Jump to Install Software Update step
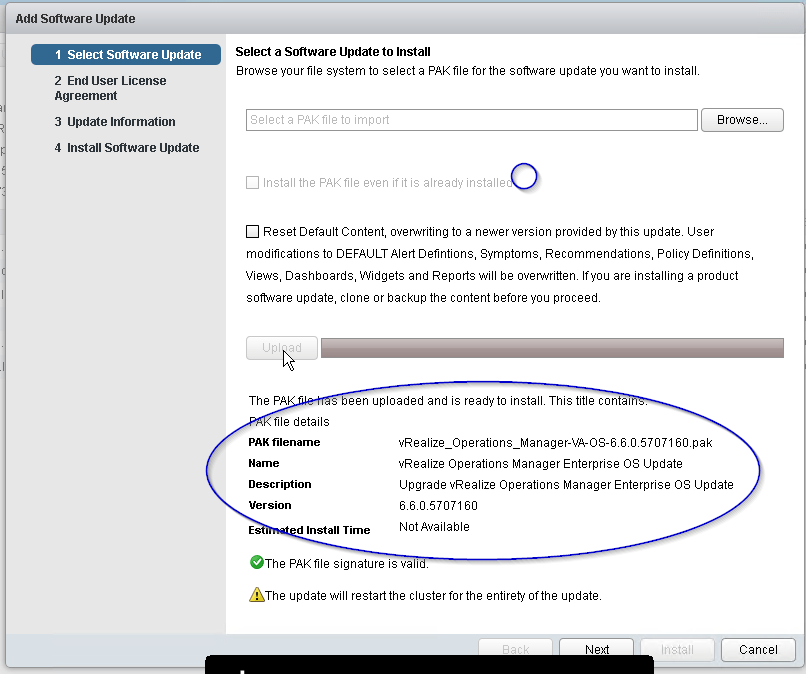 [127, 148]
